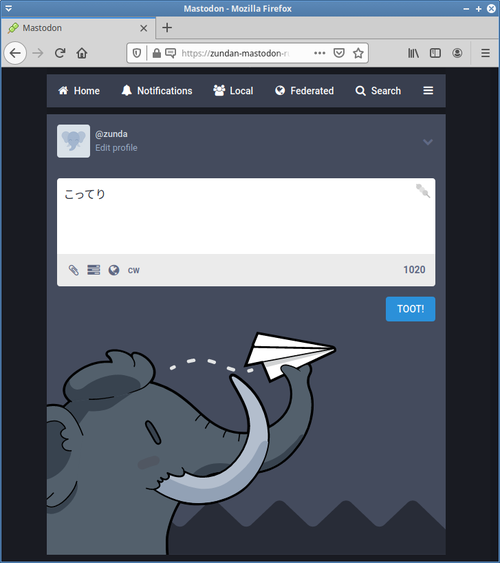Open page actions three-dots menu
The height and width of the screenshot is (563, 500).
click(319, 53)
